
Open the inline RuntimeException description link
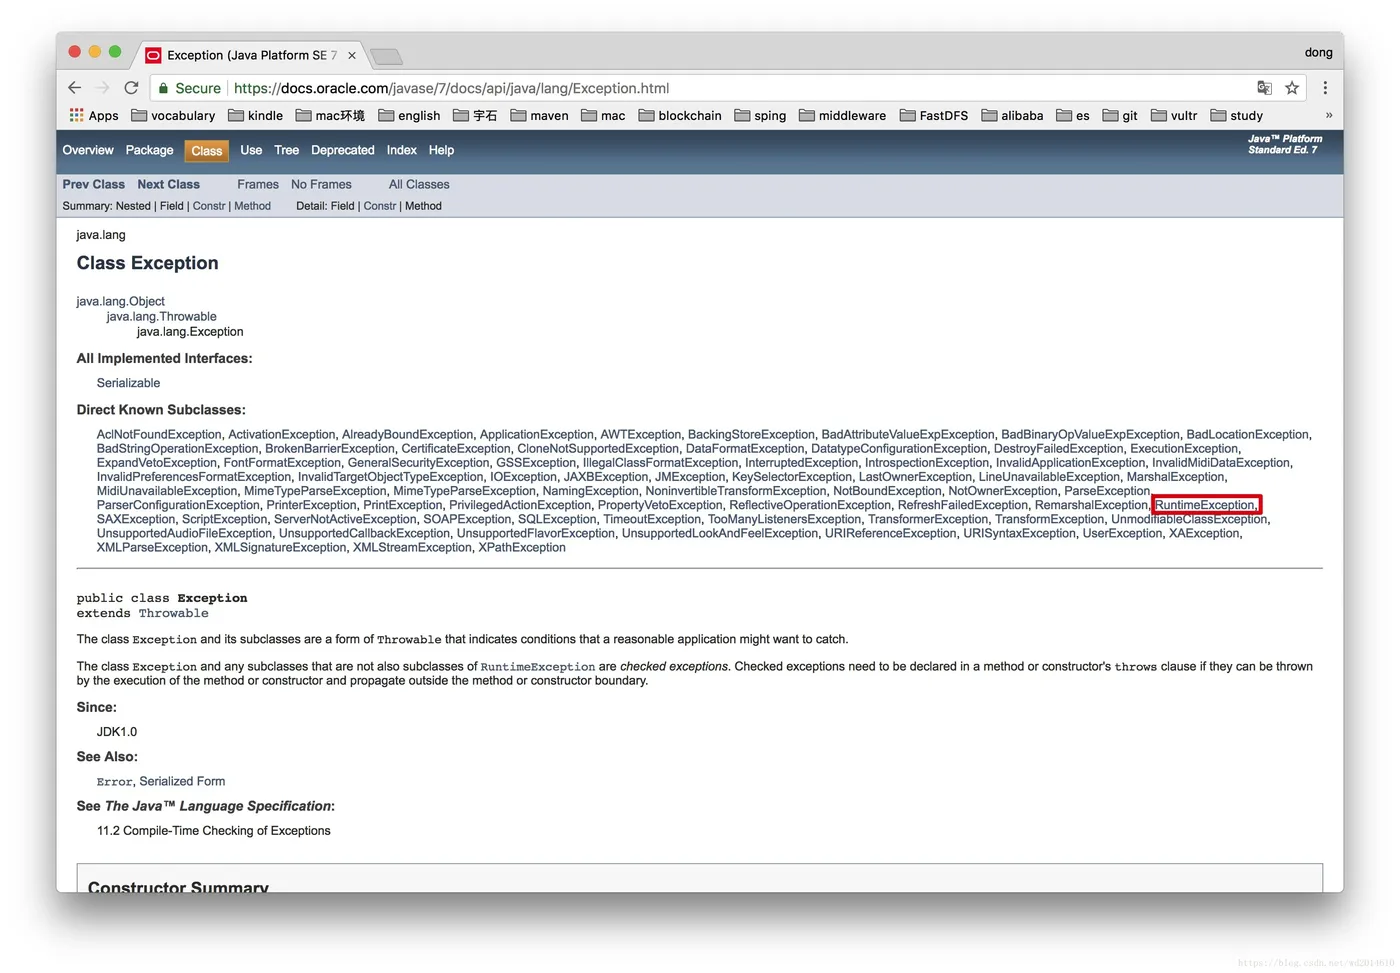click(x=538, y=667)
